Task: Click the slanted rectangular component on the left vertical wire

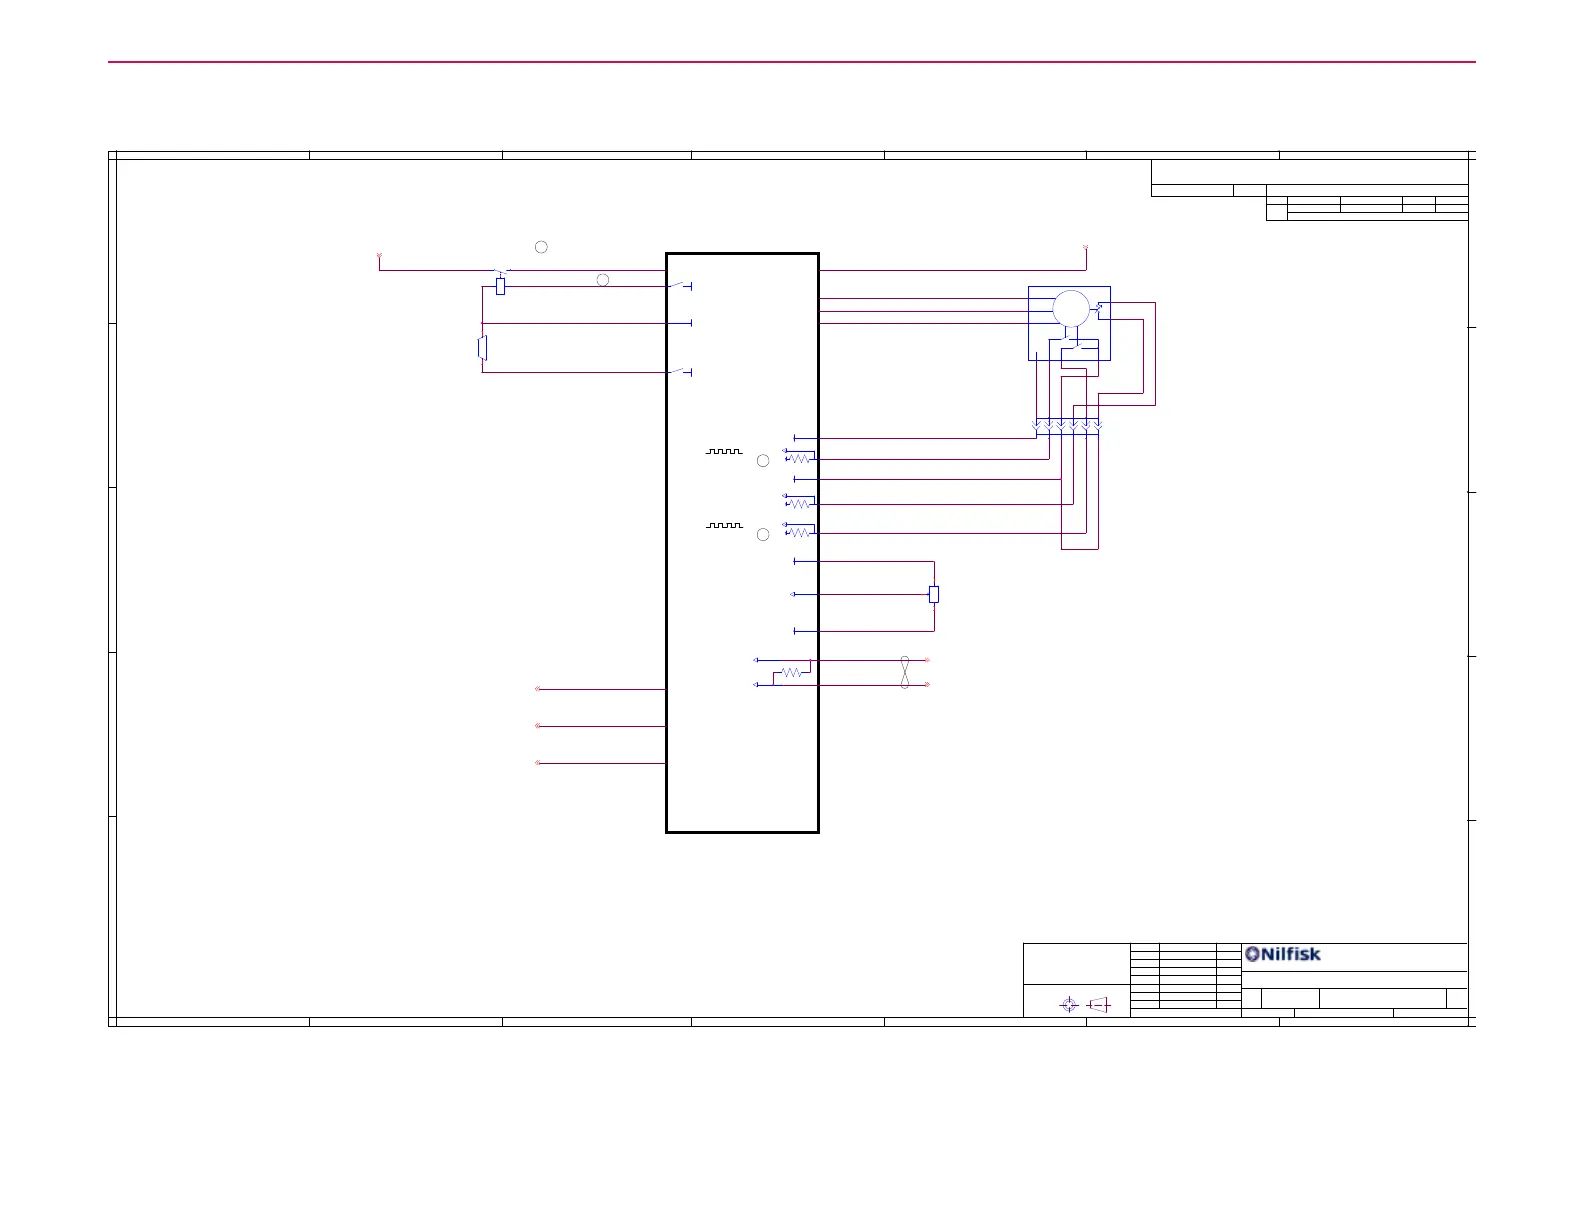Action: point(482,348)
